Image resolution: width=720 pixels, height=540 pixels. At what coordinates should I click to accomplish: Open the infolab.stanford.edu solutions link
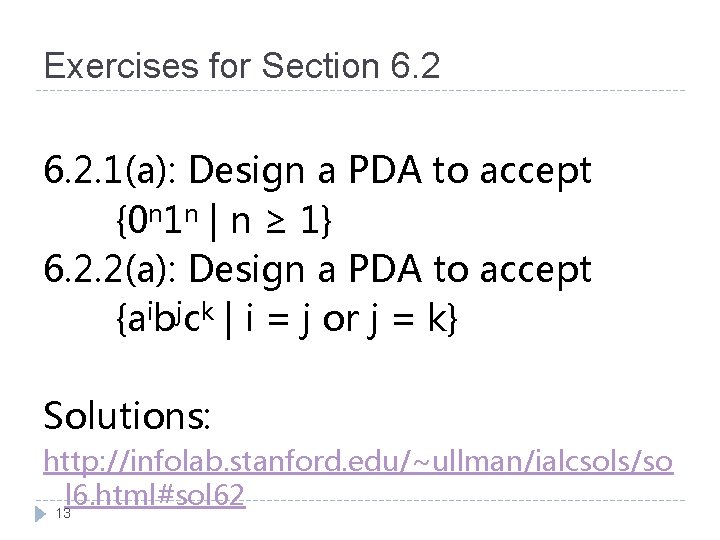[358, 461]
